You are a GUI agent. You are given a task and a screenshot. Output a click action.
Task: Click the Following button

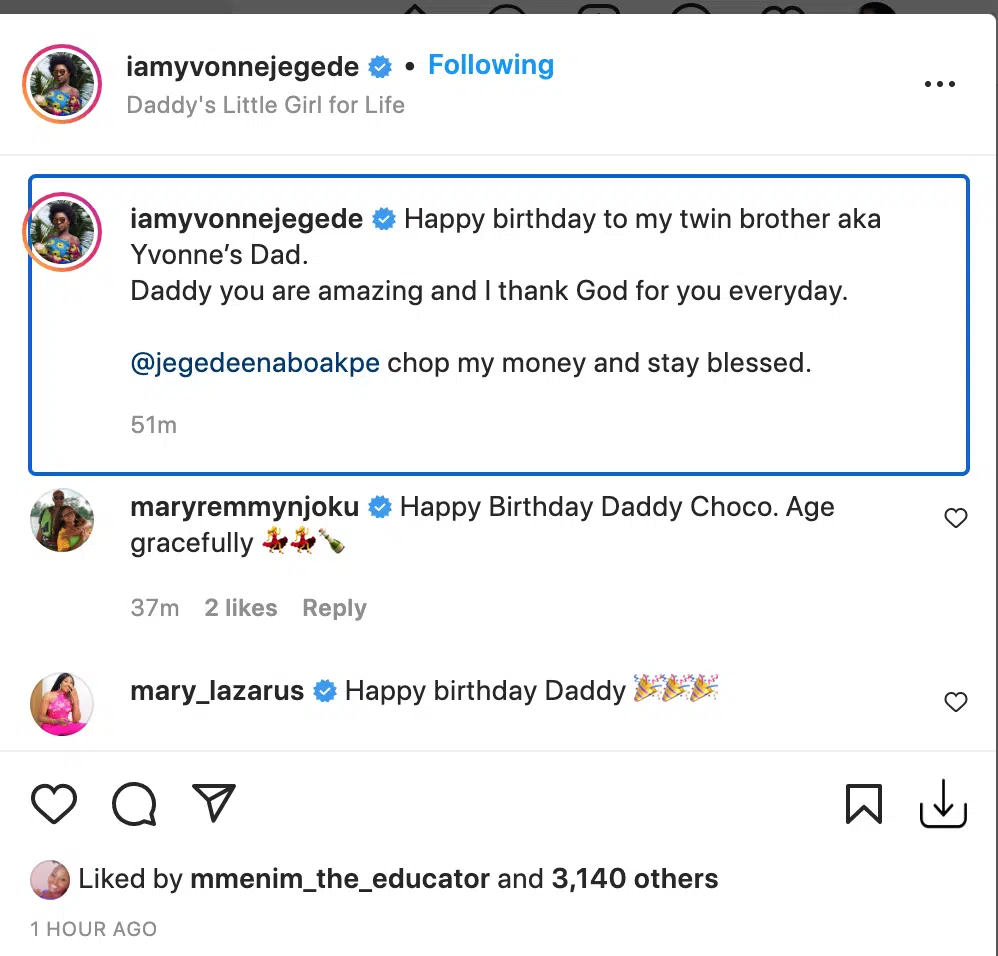tap(491, 66)
